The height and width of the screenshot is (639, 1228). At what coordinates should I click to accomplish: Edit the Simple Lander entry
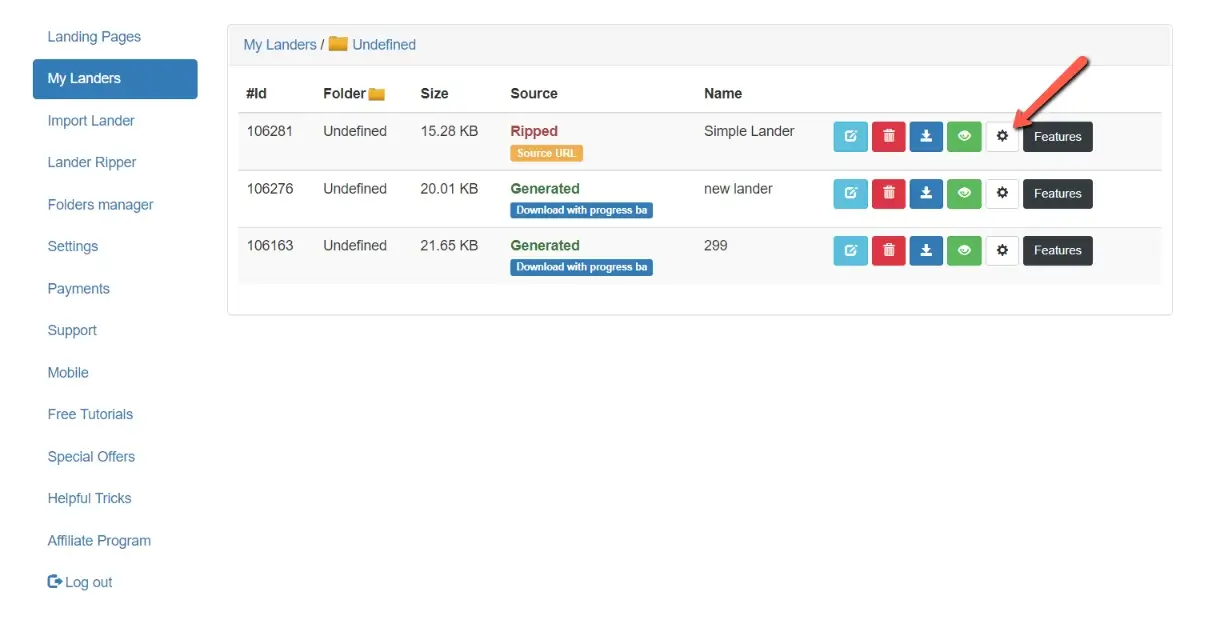coord(850,137)
